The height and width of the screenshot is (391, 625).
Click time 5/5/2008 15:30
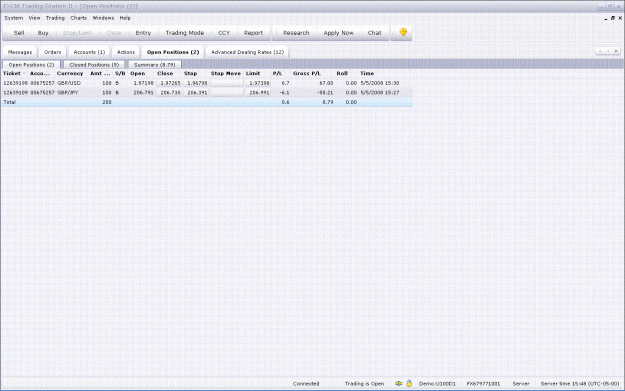[x=380, y=83]
